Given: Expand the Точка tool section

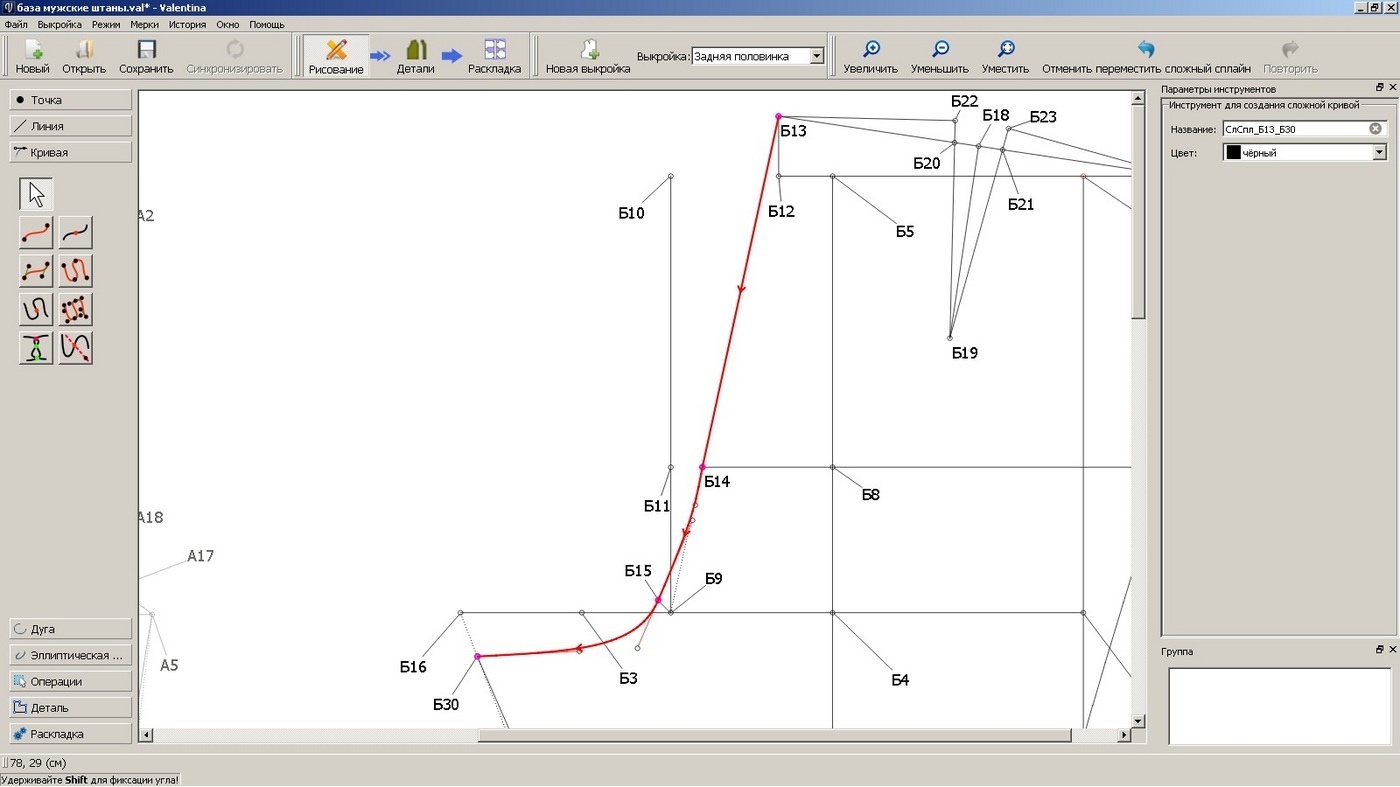Looking at the screenshot, I should [x=70, y=100].
